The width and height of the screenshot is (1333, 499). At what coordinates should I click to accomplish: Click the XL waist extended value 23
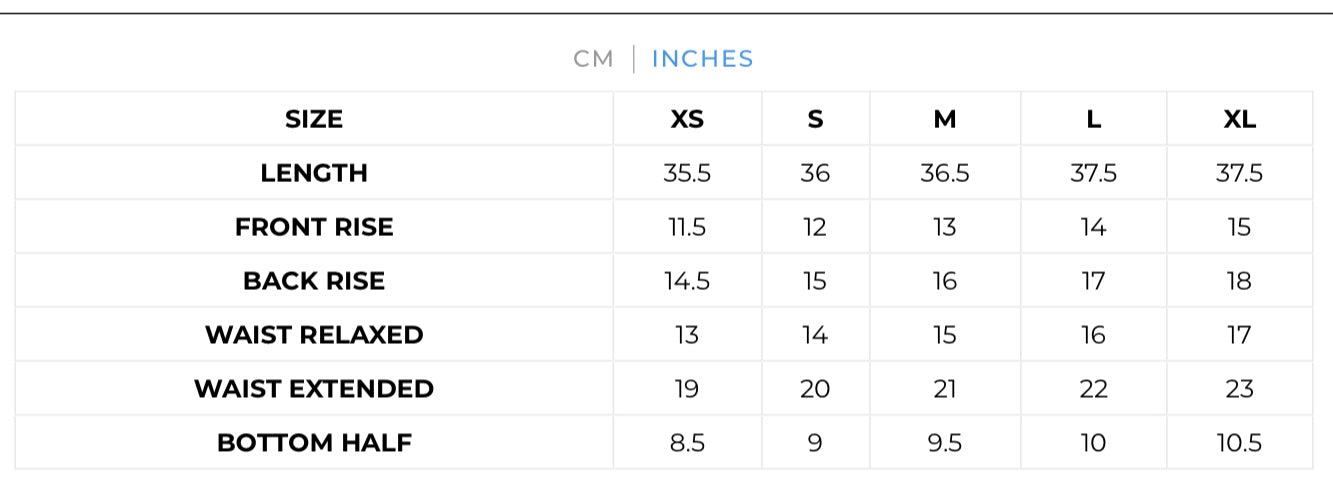coord(1239,389)
